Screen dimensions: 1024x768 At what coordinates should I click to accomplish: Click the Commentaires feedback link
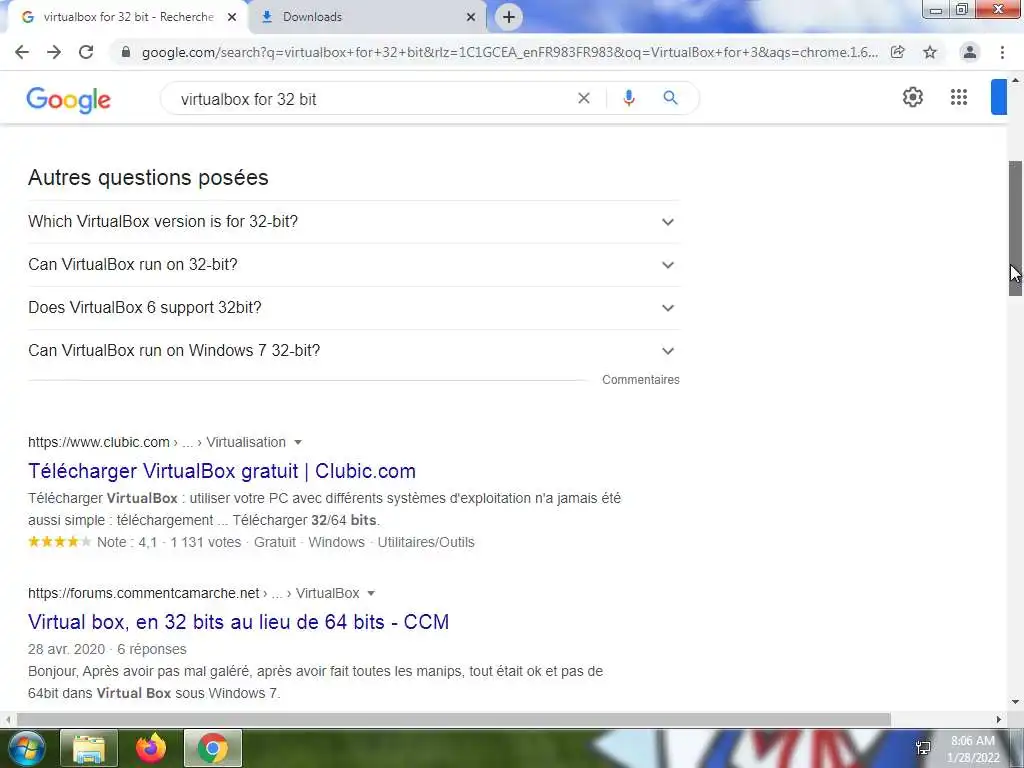(x=641, y=379)
